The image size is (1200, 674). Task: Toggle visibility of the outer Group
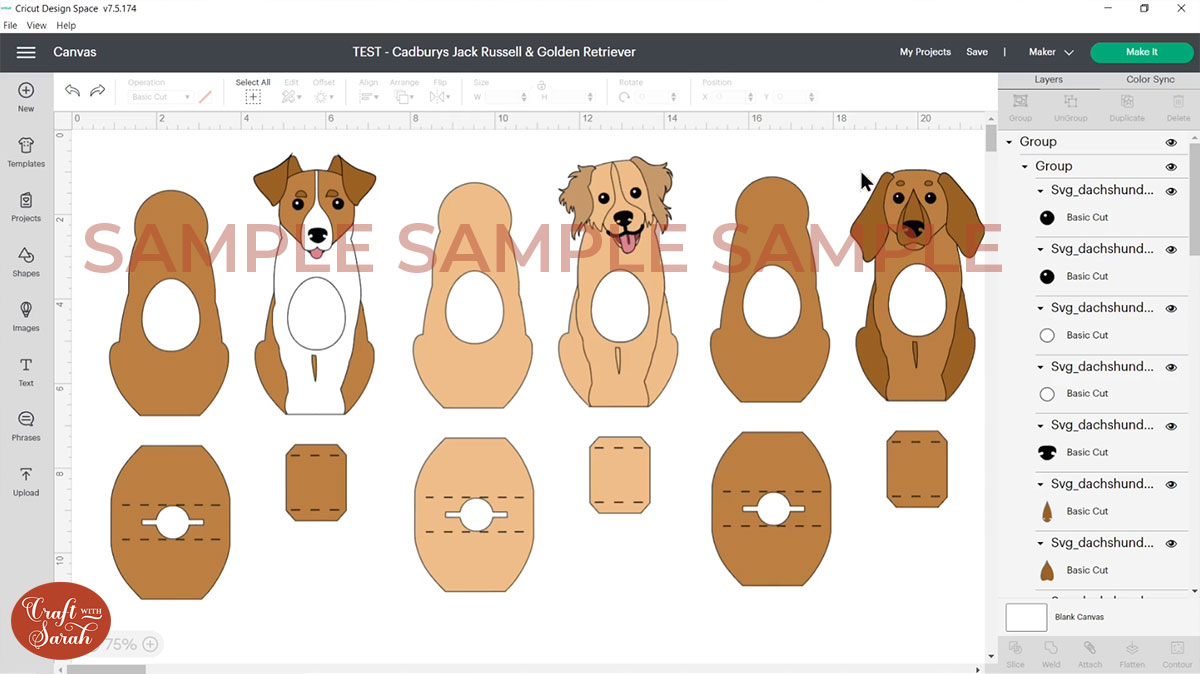pyautogui.click(x=1170, y=142)
